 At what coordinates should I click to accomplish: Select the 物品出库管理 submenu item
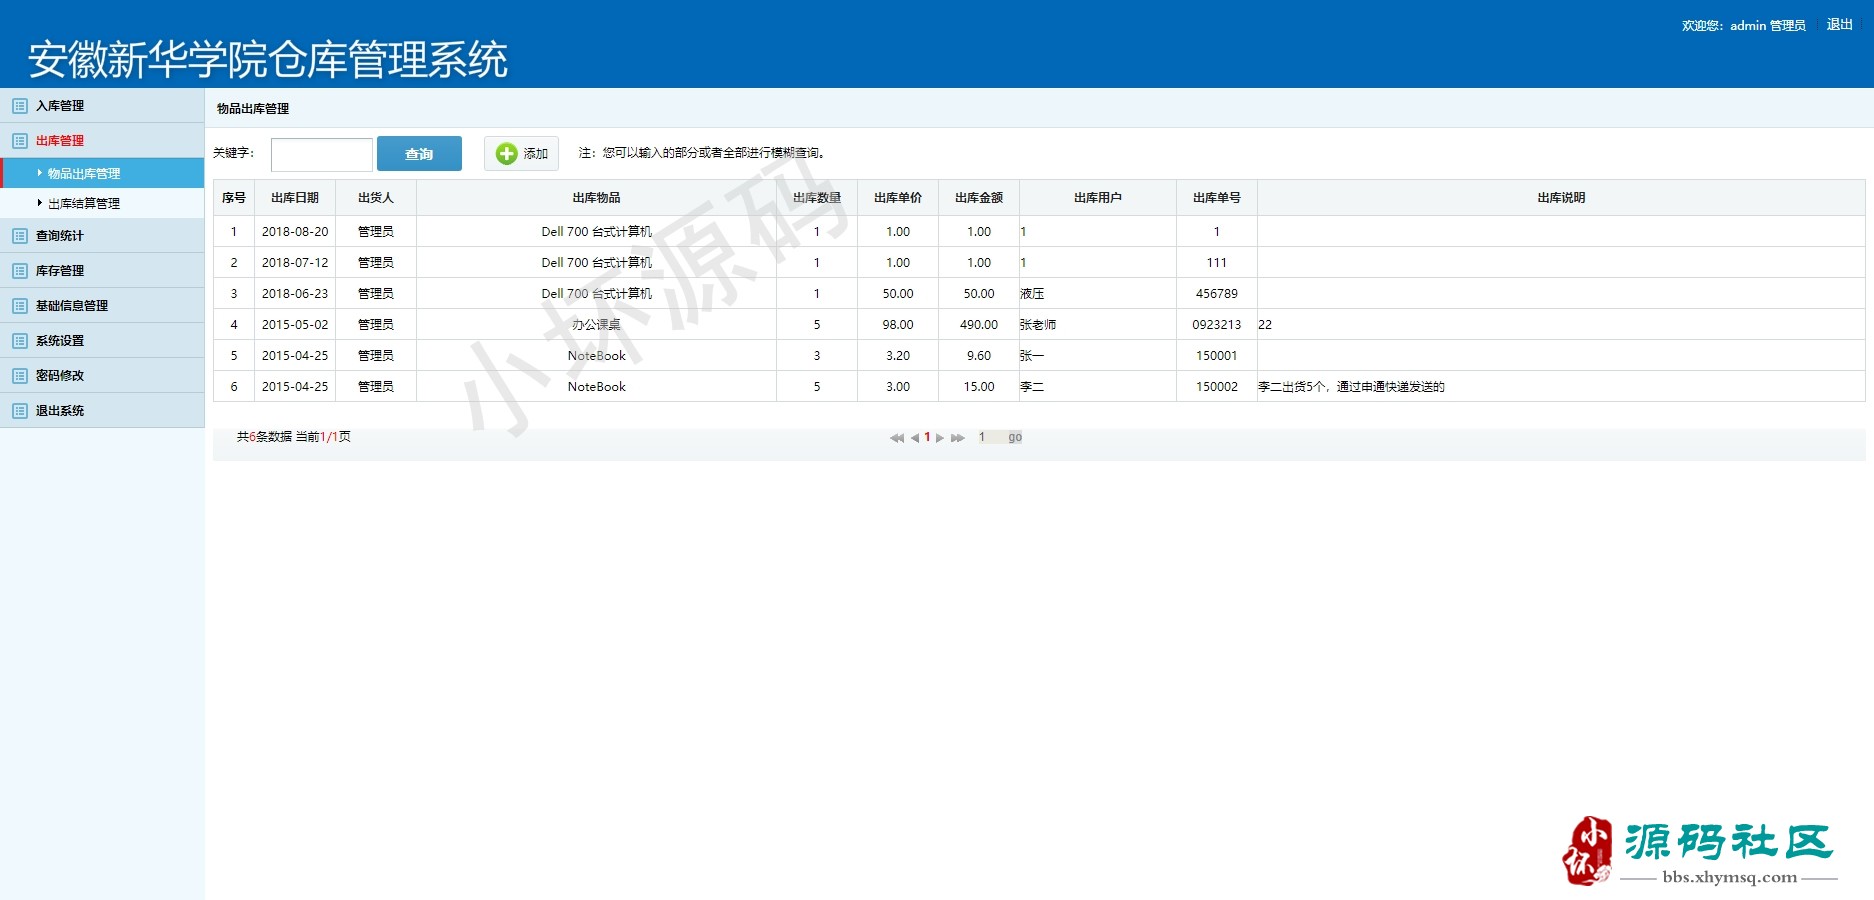[x=84, y=174]
